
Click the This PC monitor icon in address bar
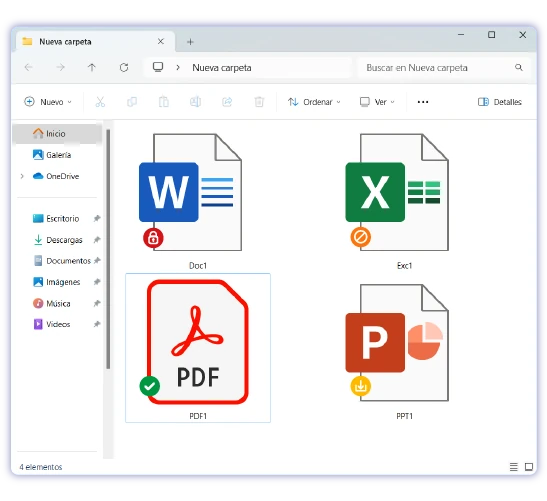pyautogui.click(x=158, y=67)
